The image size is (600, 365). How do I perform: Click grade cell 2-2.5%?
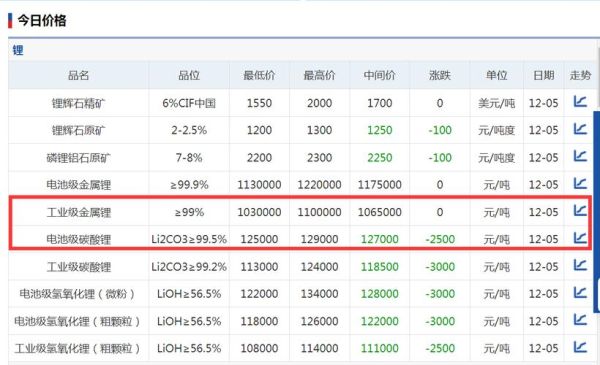tap(189, 130)
